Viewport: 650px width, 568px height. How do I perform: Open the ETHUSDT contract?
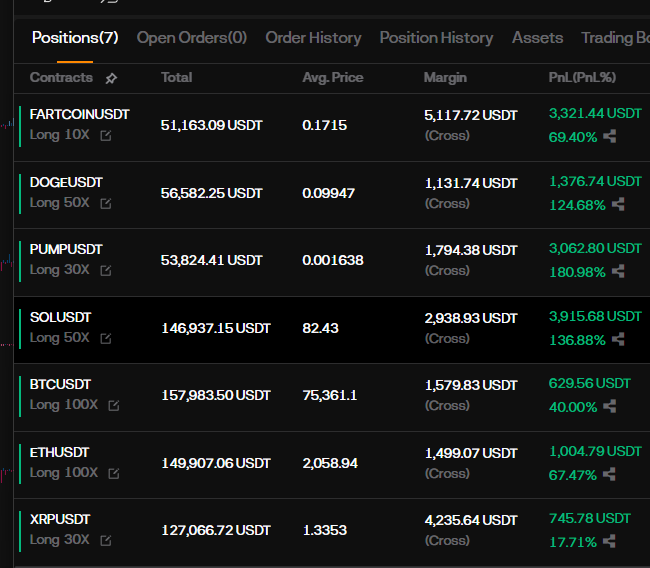[59, 452]
